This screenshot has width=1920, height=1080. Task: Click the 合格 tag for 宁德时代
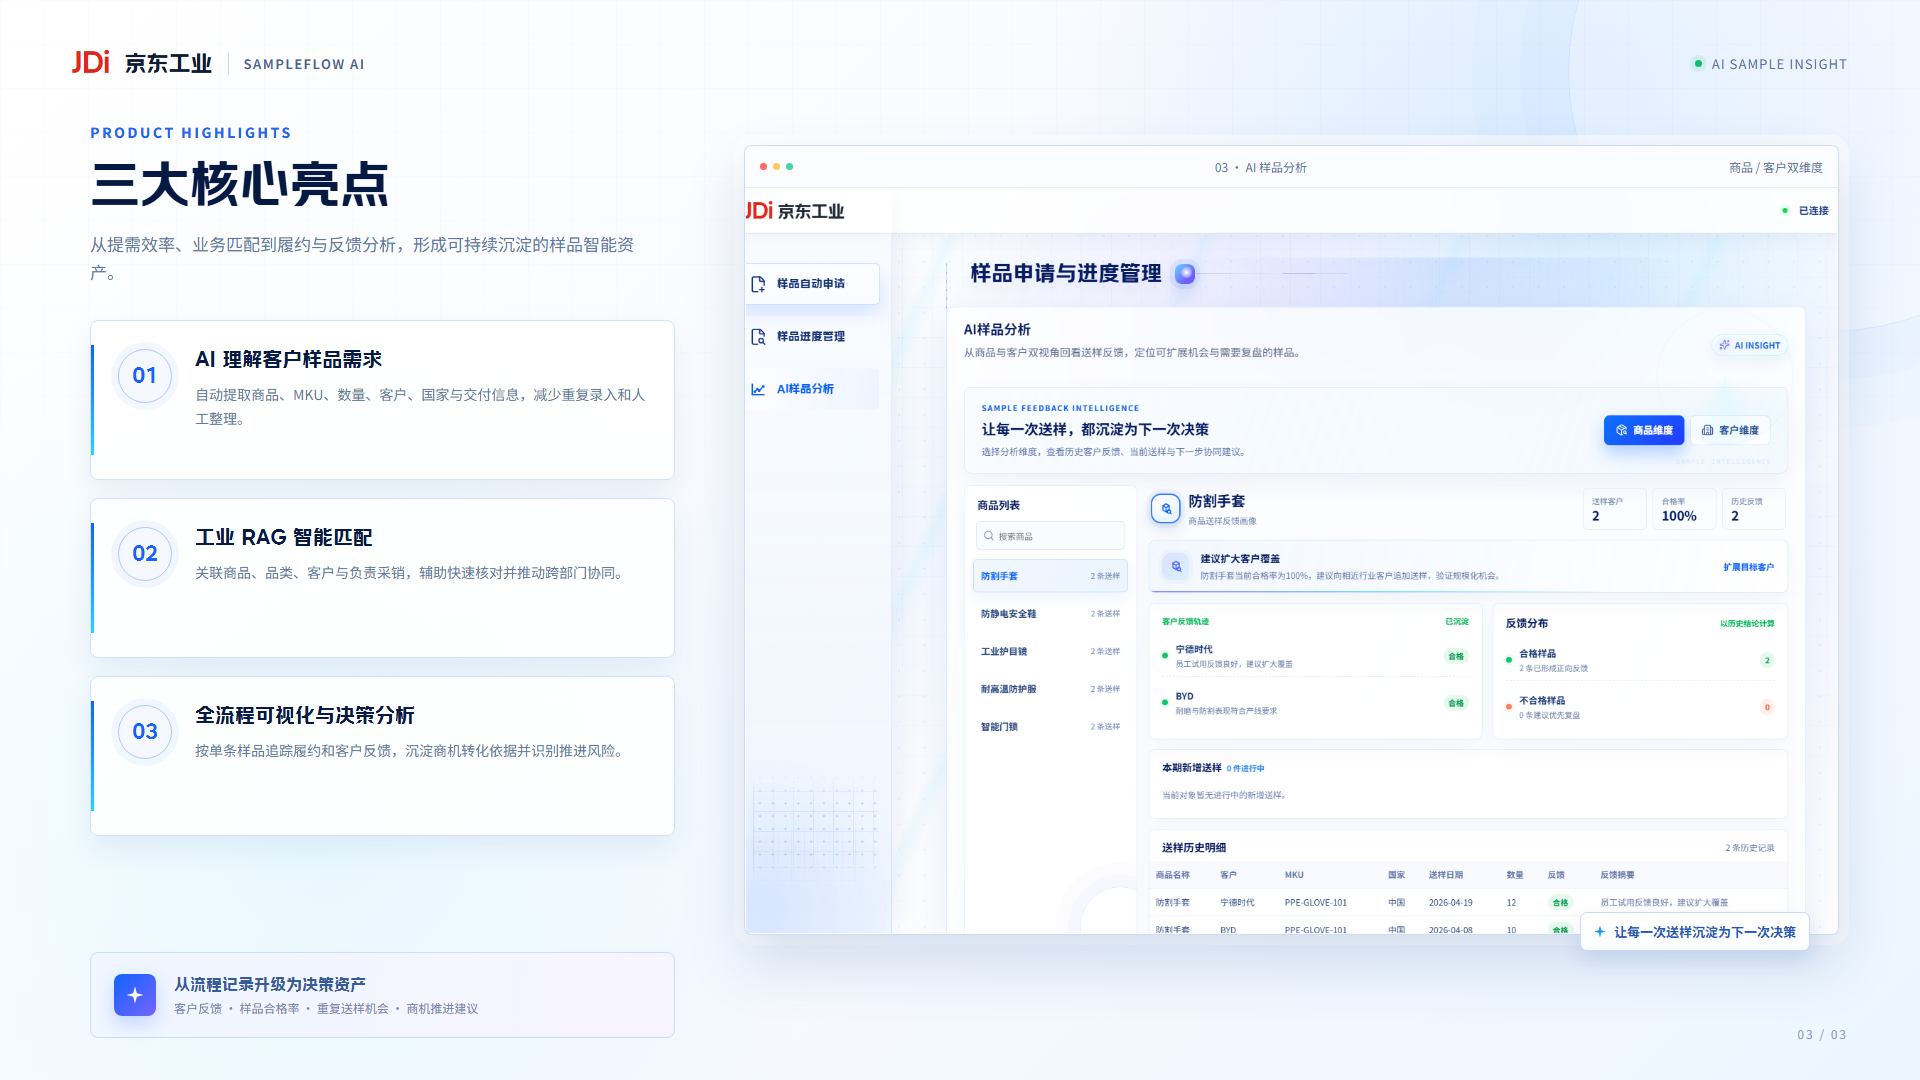[x=1456, y=657]
